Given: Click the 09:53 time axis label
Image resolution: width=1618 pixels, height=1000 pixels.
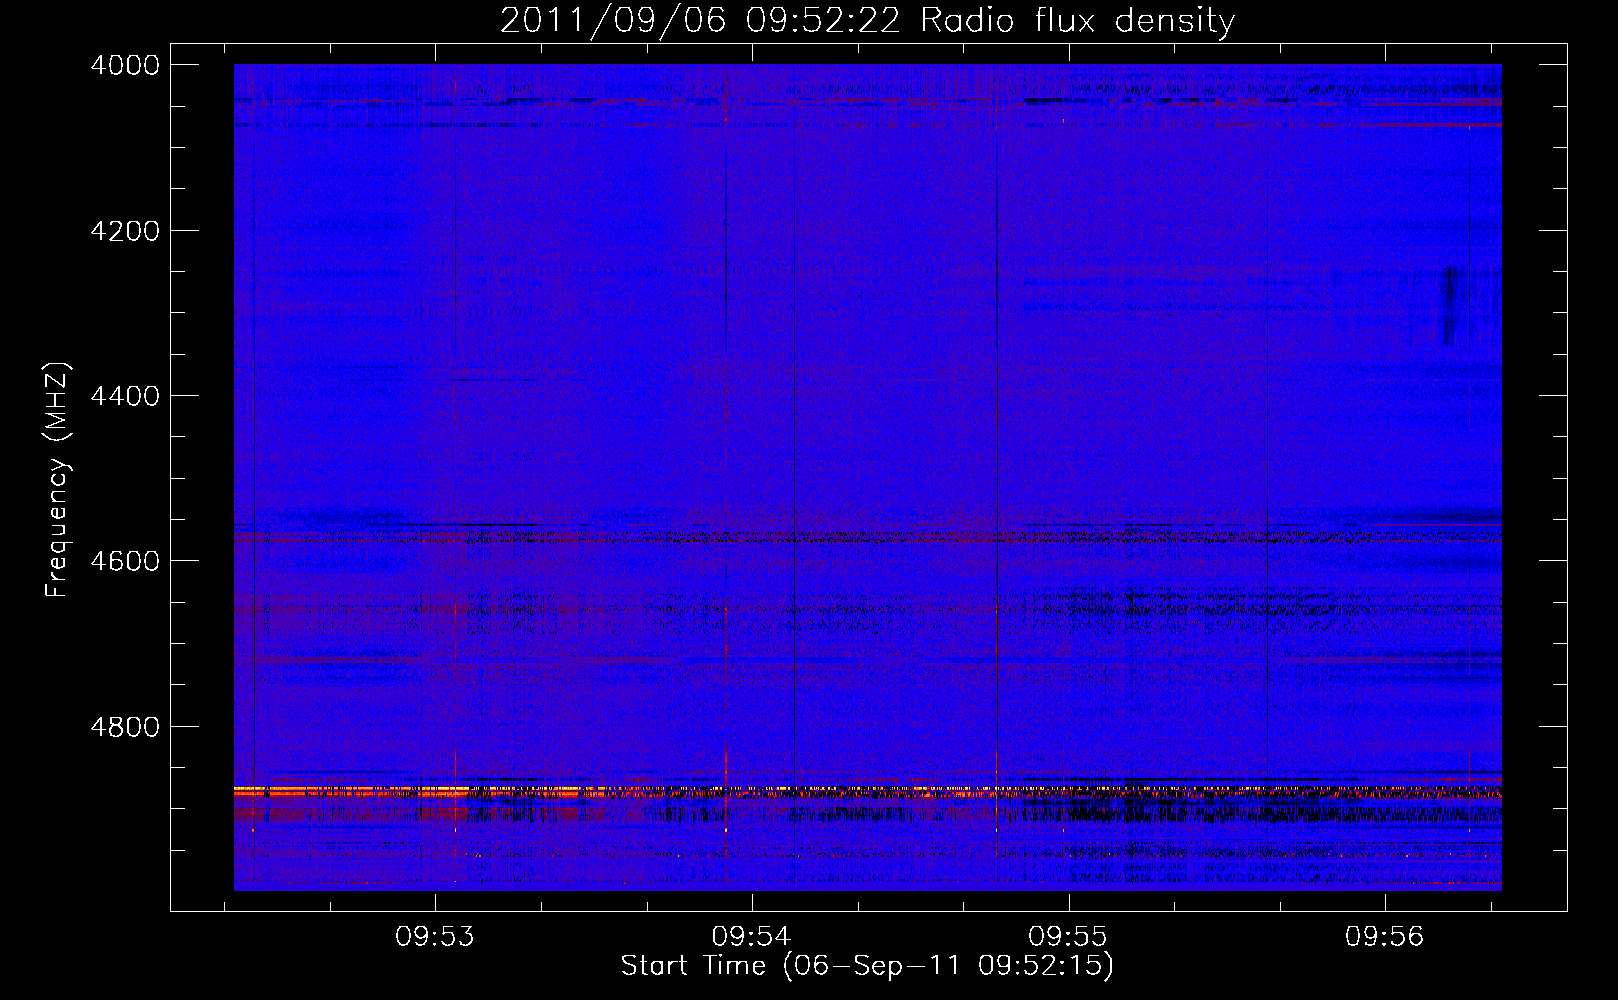Looking at the screenshot, I should click(434, 937).
